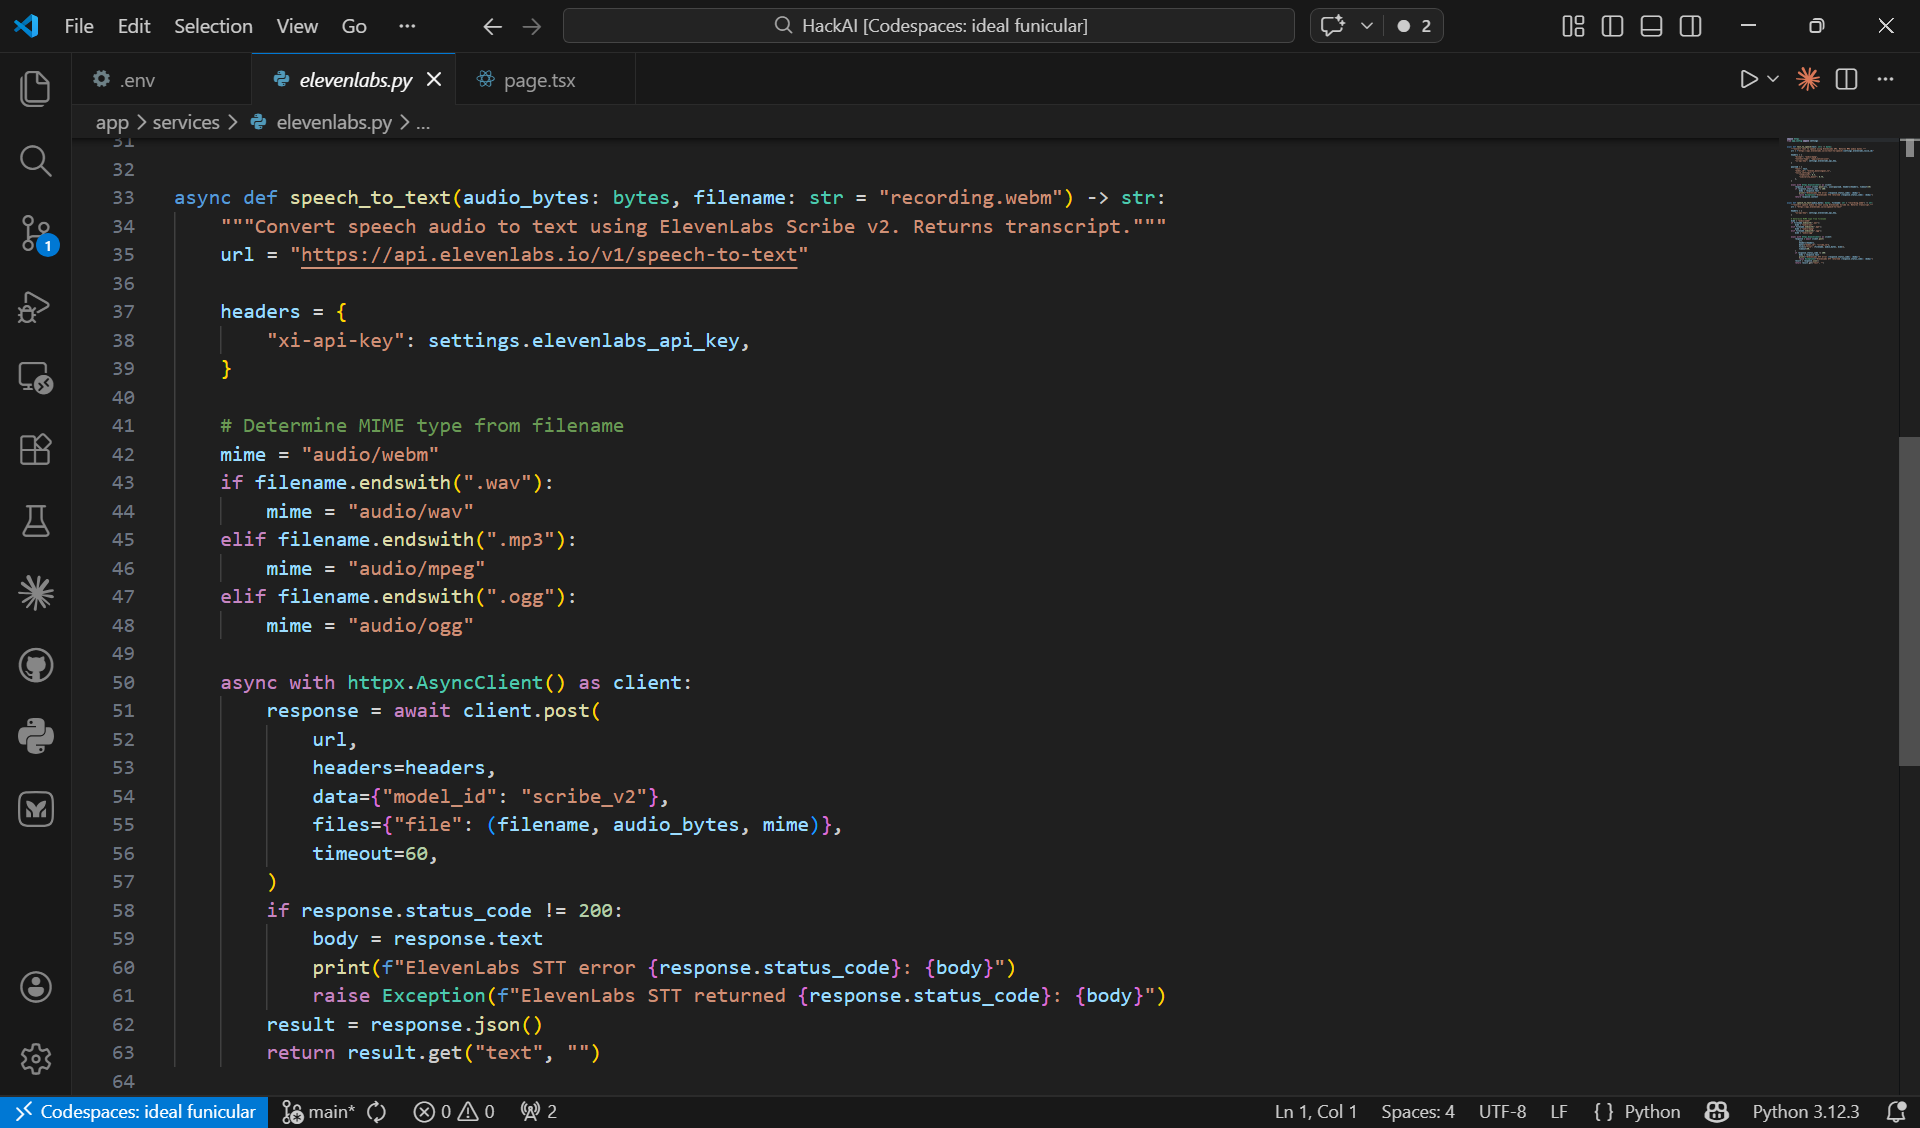
Task: Open the Selection menu
Action: click(213, 26)
